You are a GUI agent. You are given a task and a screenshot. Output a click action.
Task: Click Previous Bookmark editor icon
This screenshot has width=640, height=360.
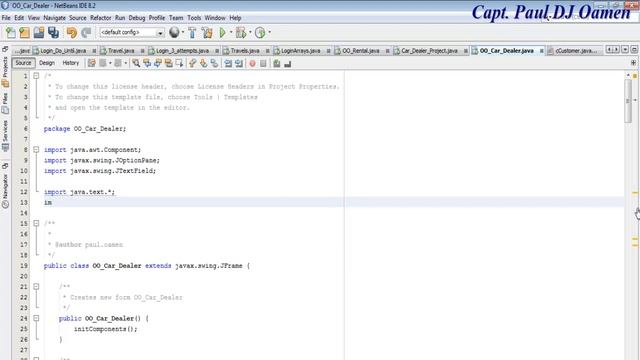193,63
